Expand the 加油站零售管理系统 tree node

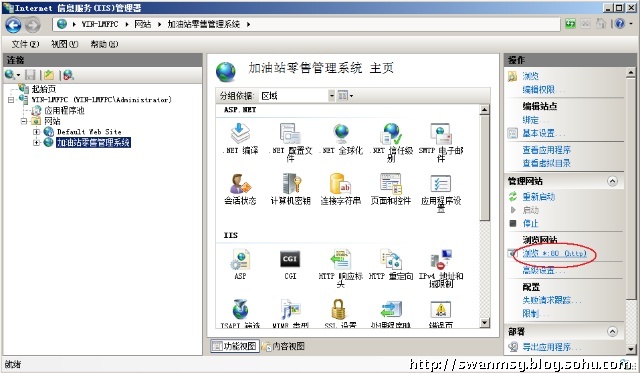point(36,142)
